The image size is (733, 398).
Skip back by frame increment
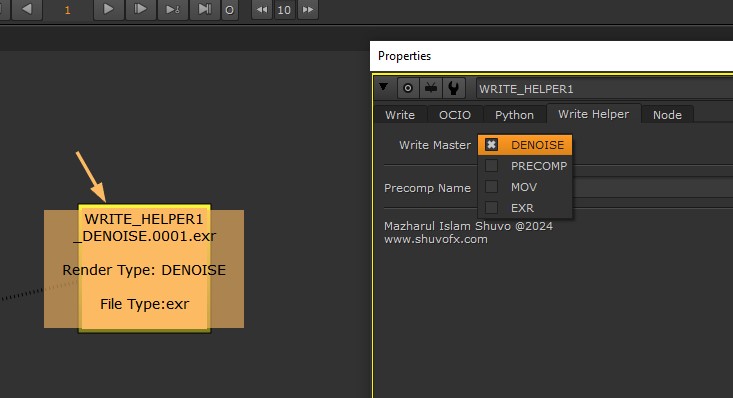tap(262, 10)
